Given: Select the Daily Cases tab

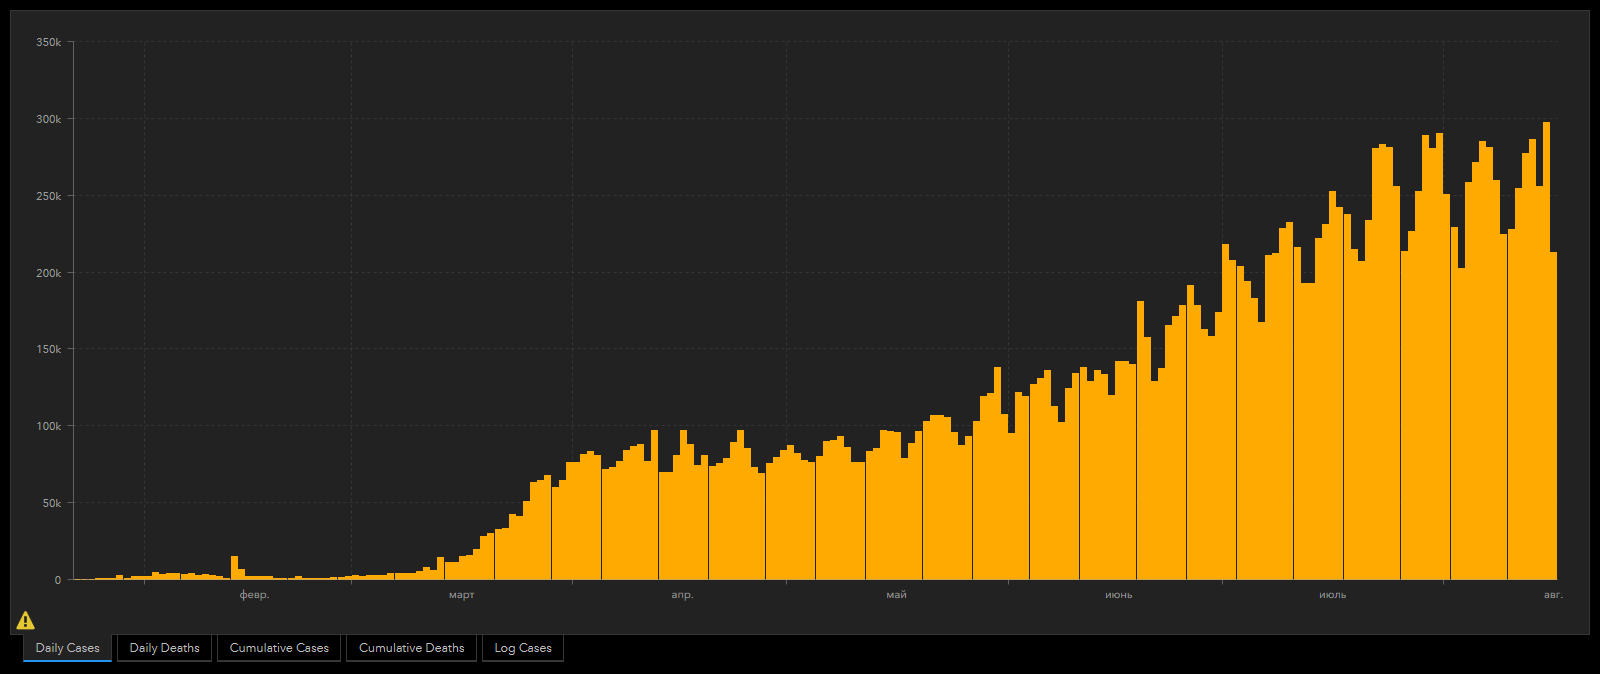Looking at the screenshot, I should coord(67,648).
